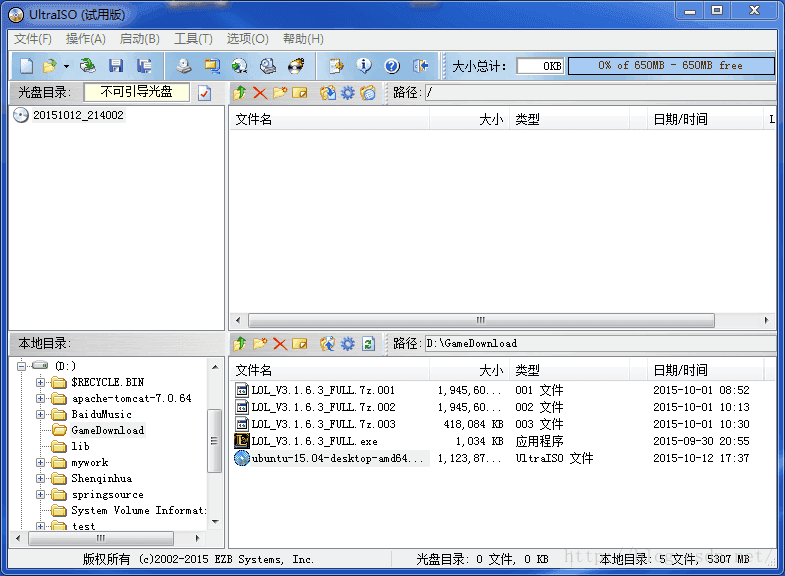The width and height of the screenshot is (785, 576).
Task: Click the local path field D:\GameDownload
Action: point(600,344)
